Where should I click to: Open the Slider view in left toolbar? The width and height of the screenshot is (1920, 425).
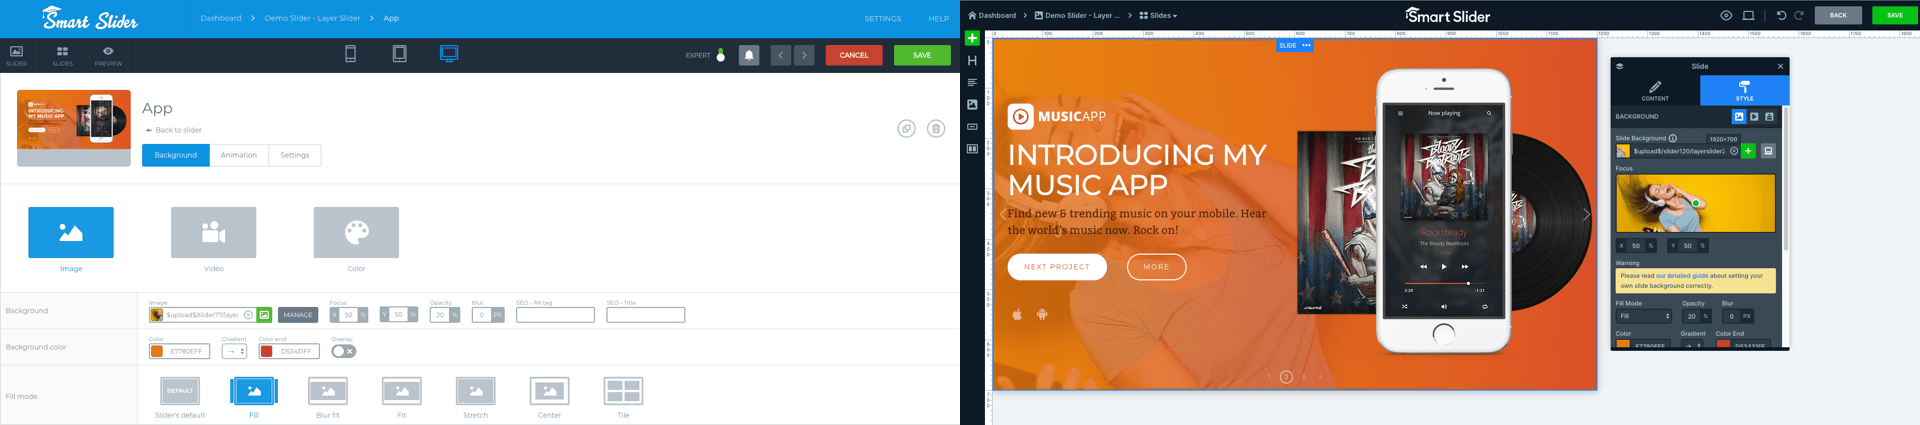click(x=16, y=55)
